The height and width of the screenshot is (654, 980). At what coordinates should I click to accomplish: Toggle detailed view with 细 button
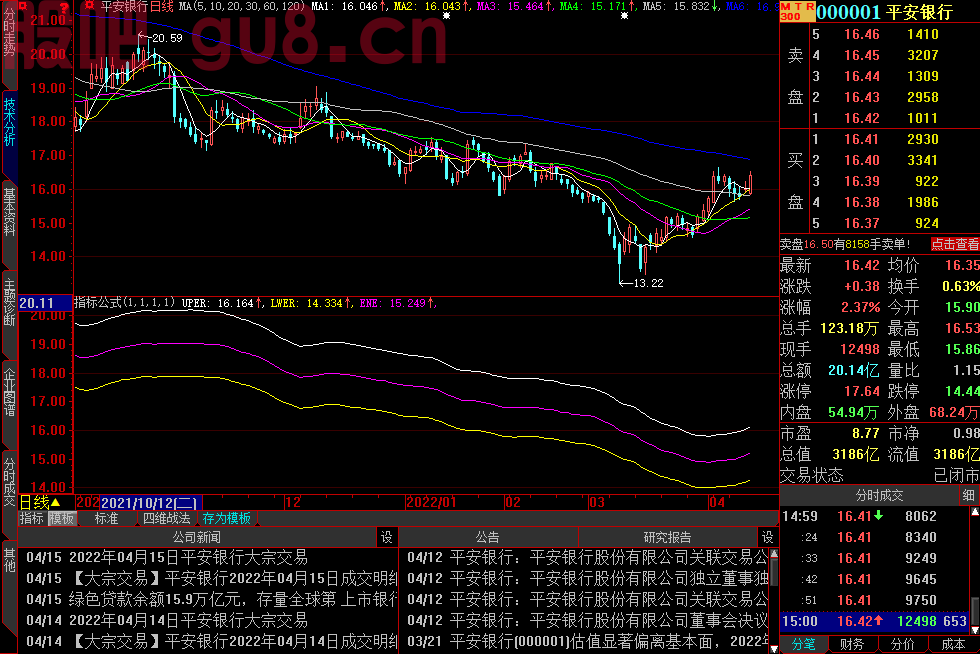(x=969, y=495)
